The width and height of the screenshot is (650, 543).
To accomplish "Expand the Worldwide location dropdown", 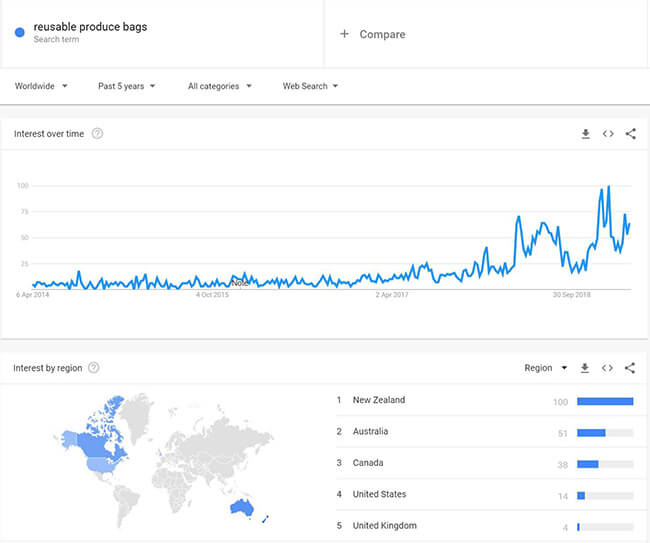I will pos(41,86).
